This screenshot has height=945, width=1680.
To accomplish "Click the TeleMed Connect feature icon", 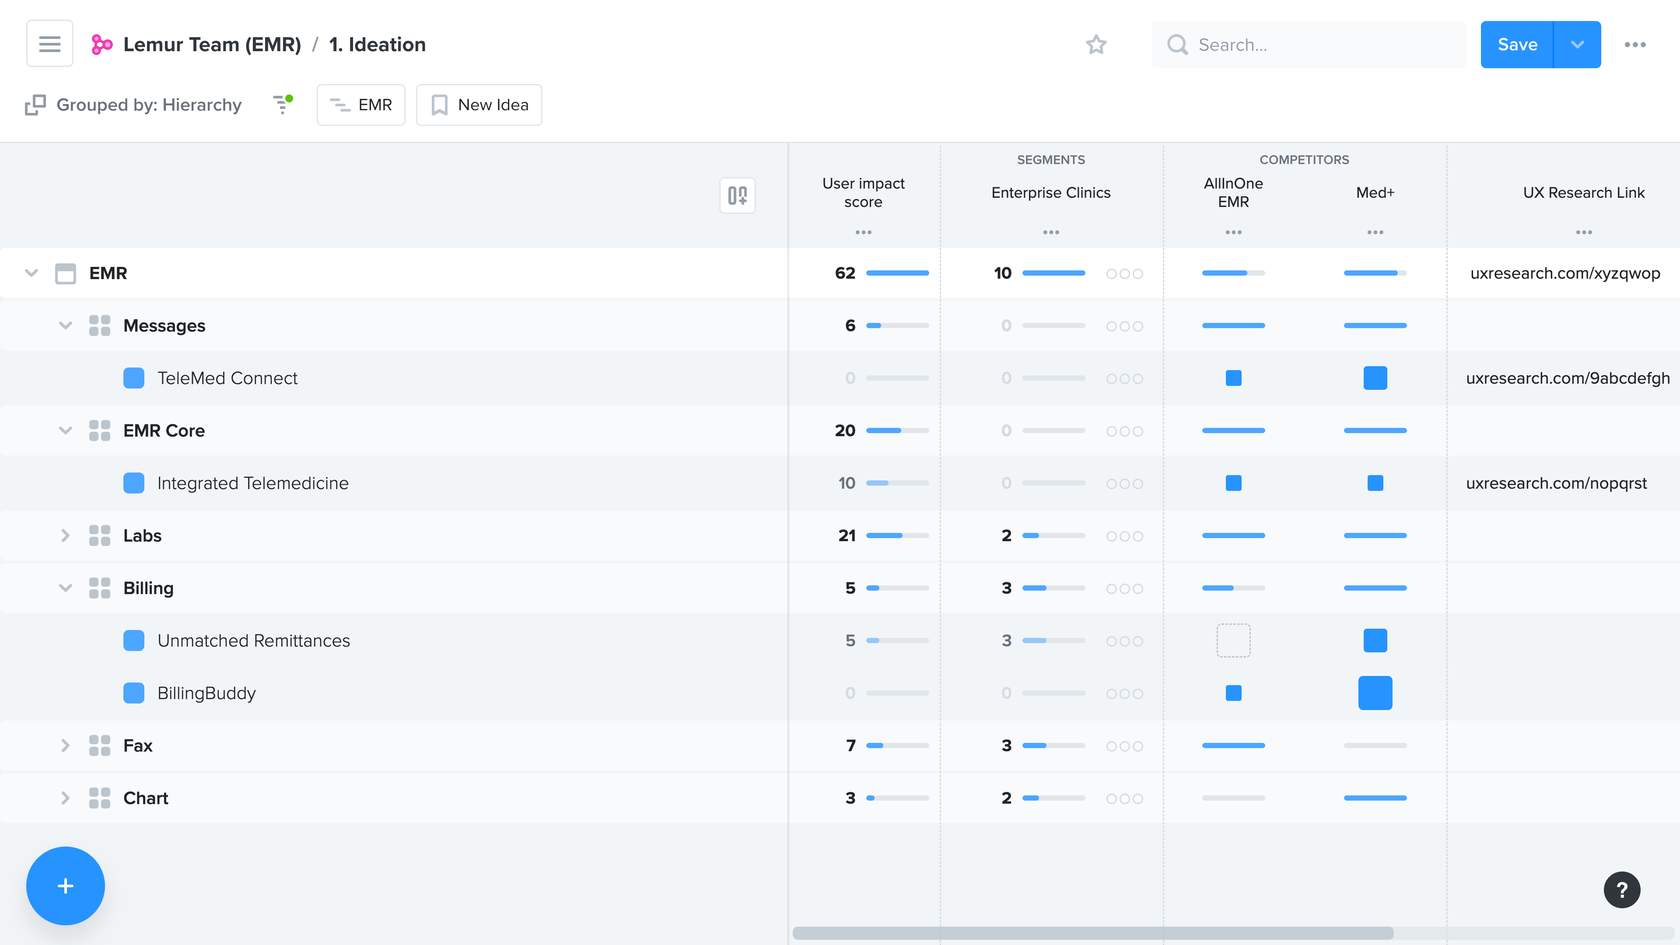I will click(133, 378).
